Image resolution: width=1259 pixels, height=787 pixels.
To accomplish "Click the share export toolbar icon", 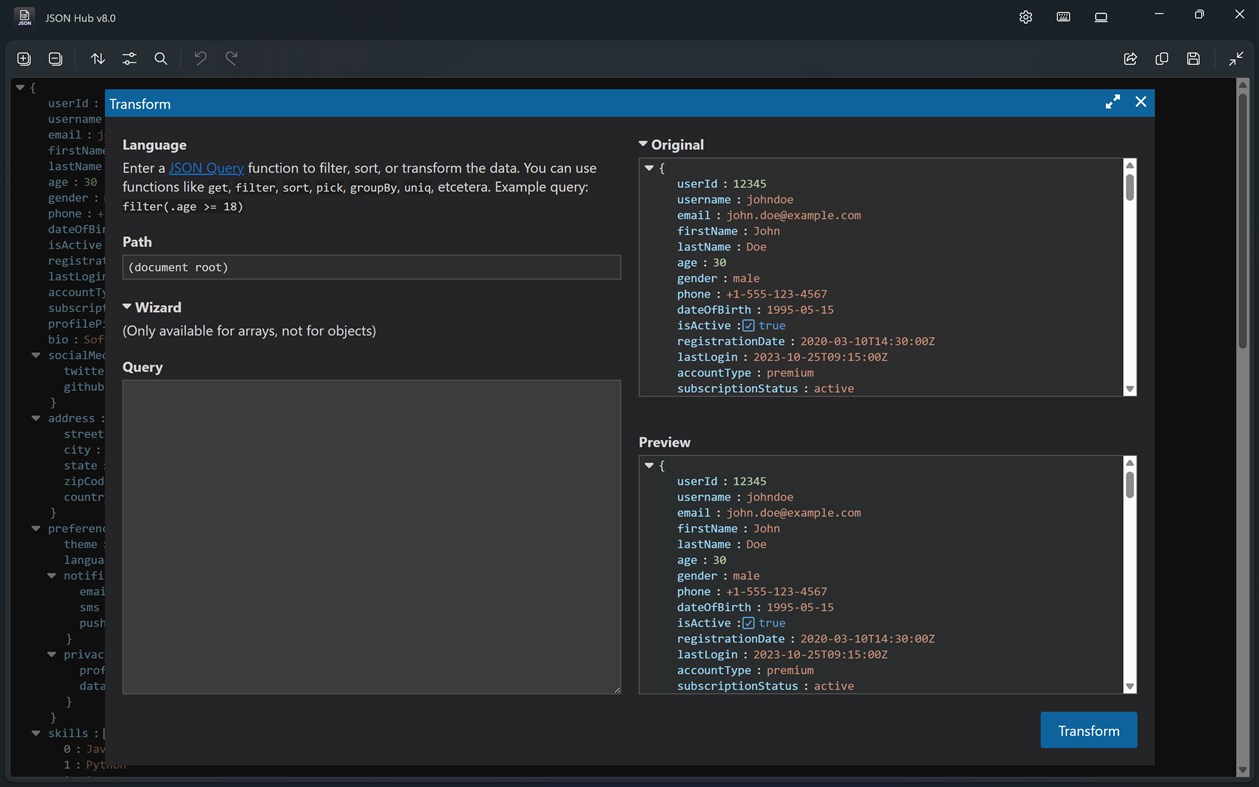I will [1130, 59].
